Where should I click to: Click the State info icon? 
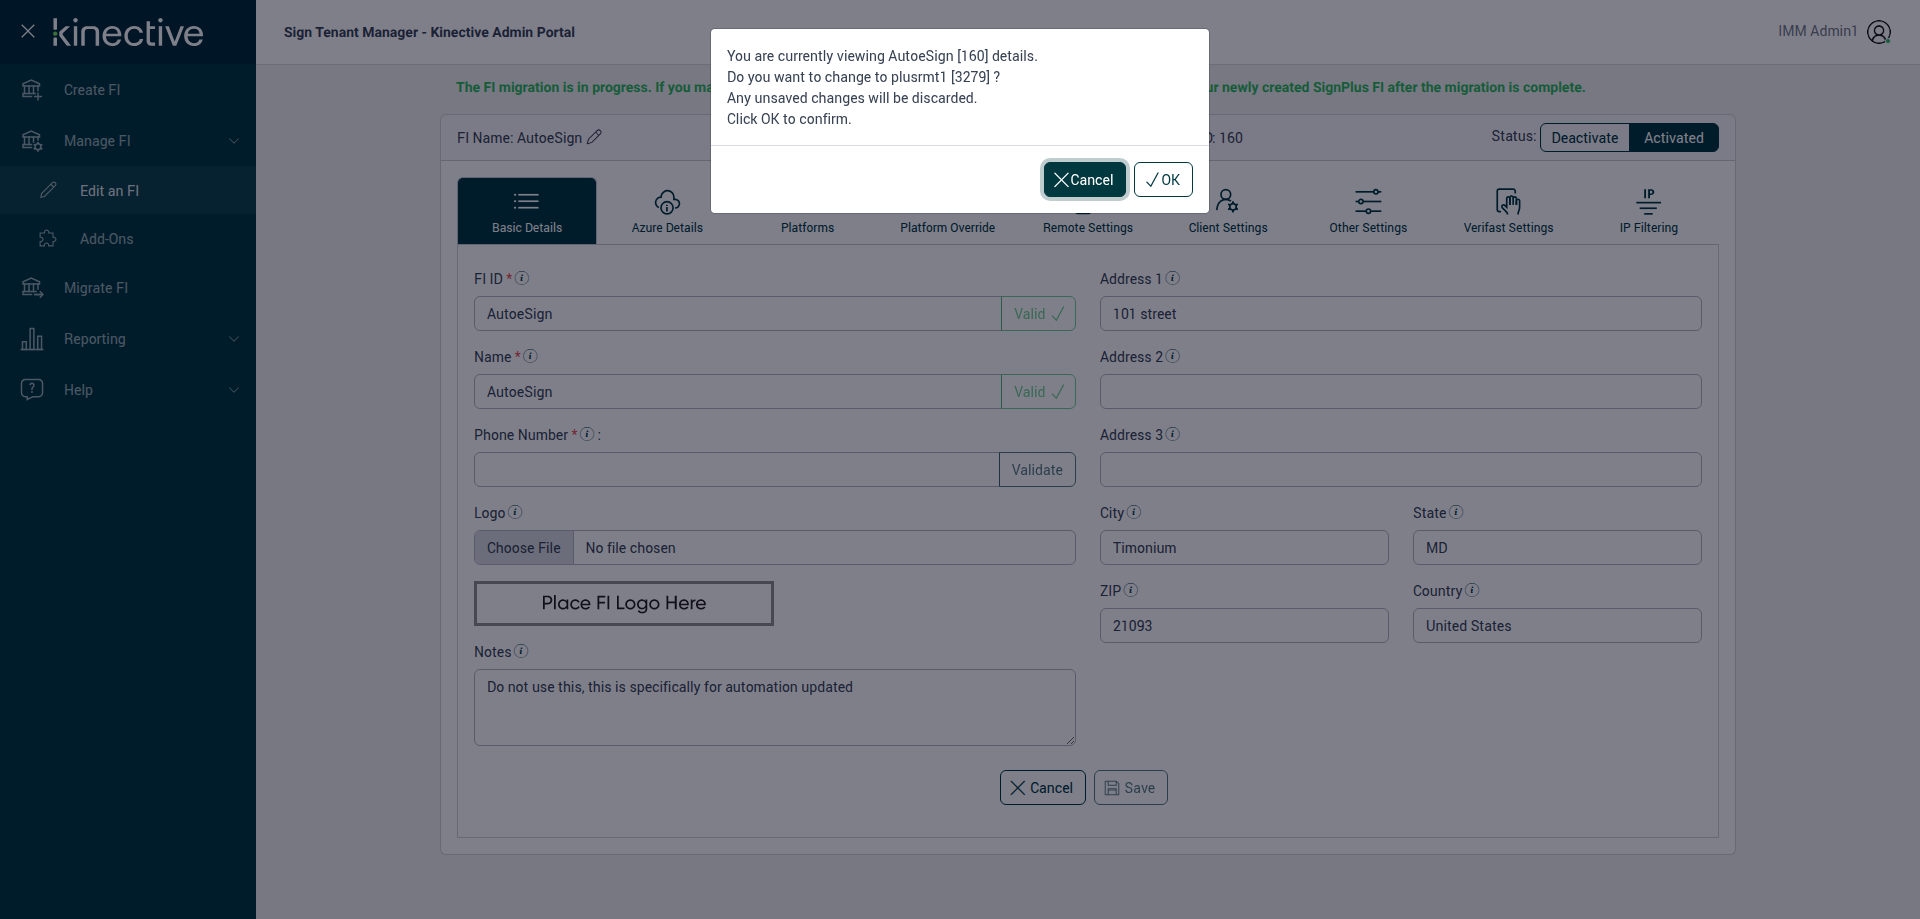coord(1456,512)
